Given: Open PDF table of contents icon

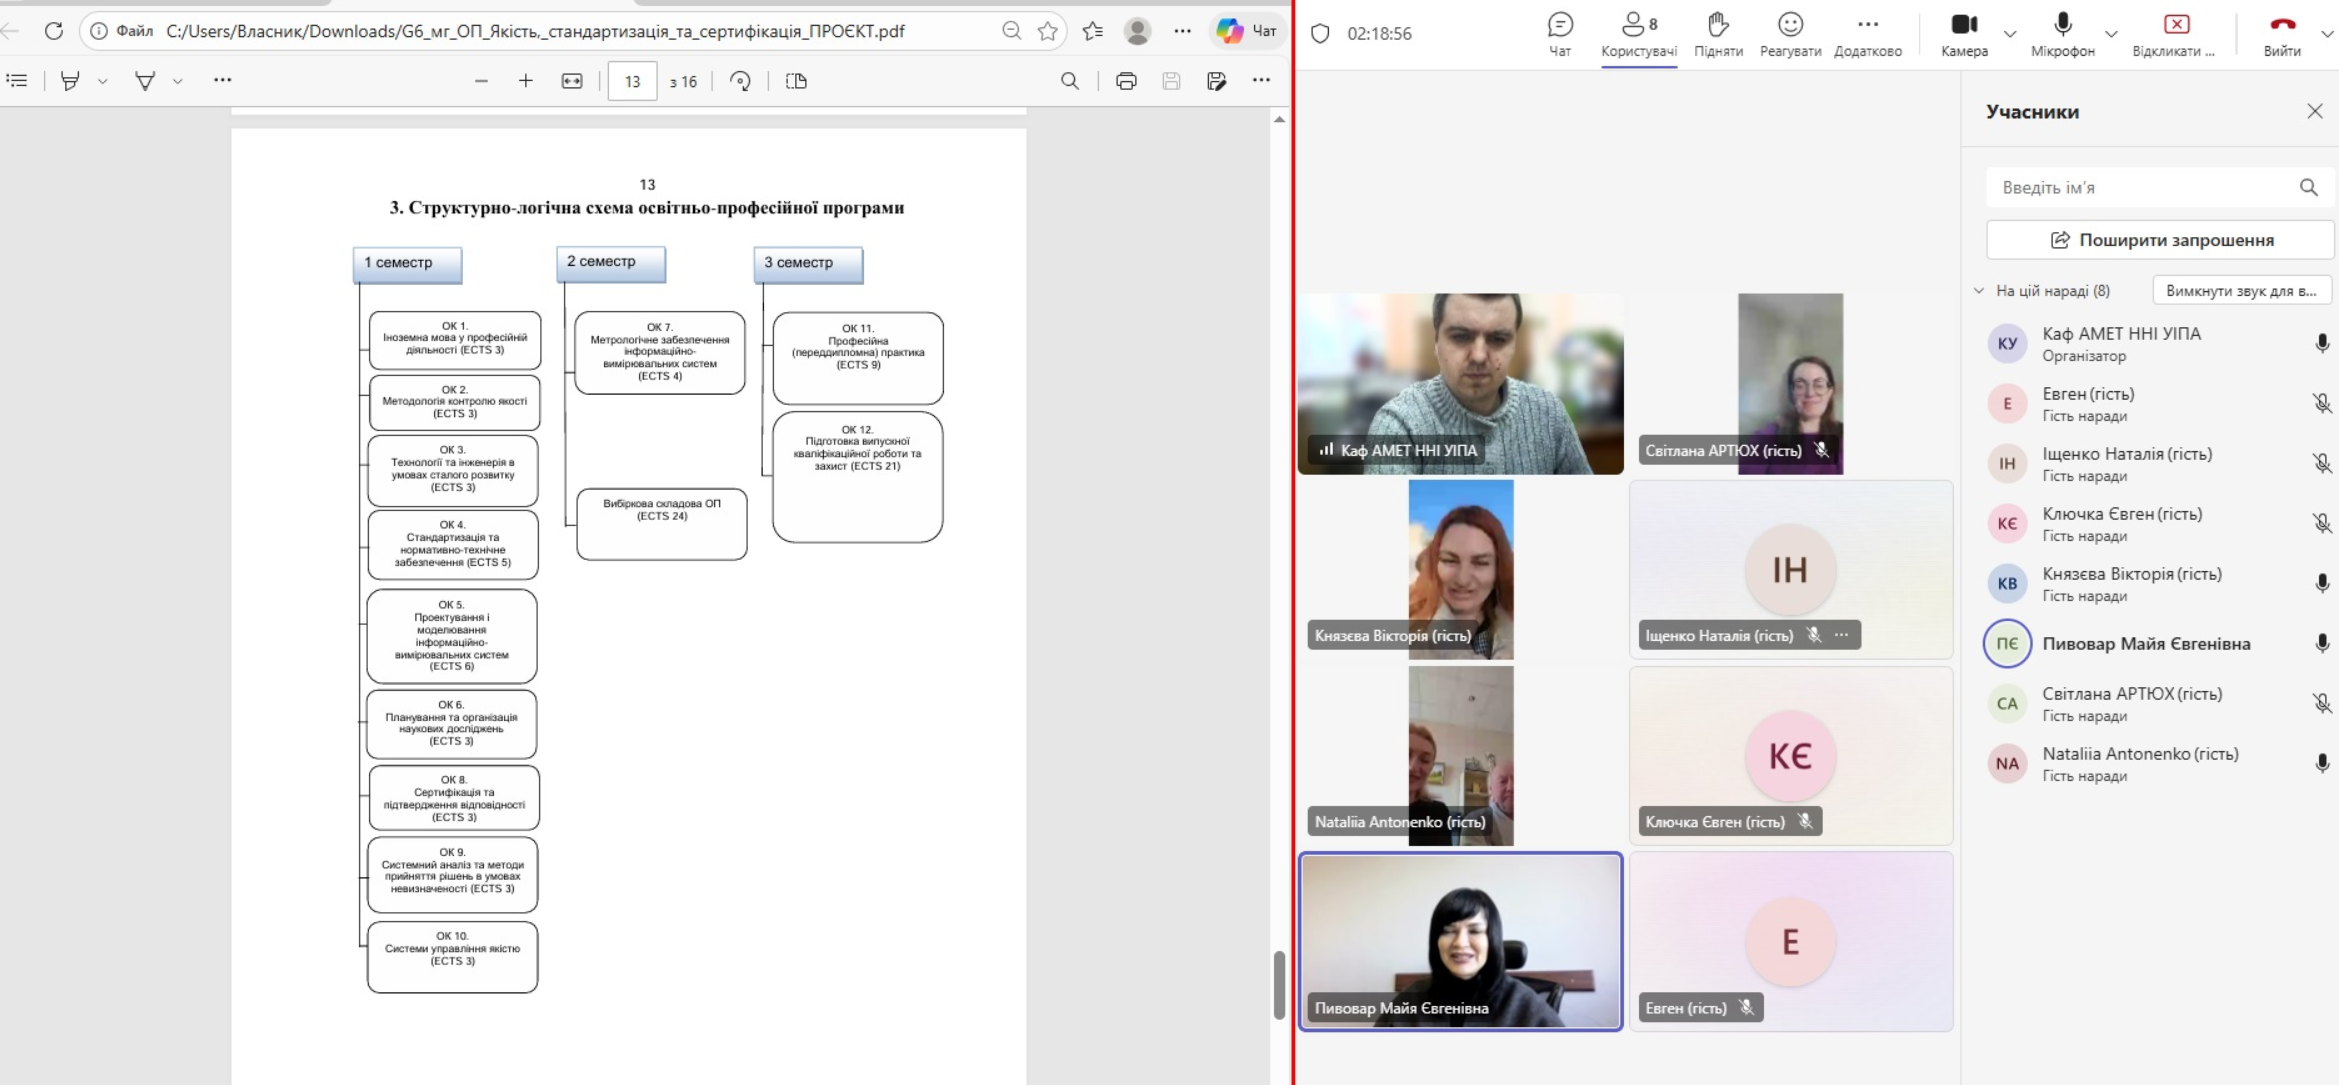Looking at the screenshot, I should pos(17,81).
